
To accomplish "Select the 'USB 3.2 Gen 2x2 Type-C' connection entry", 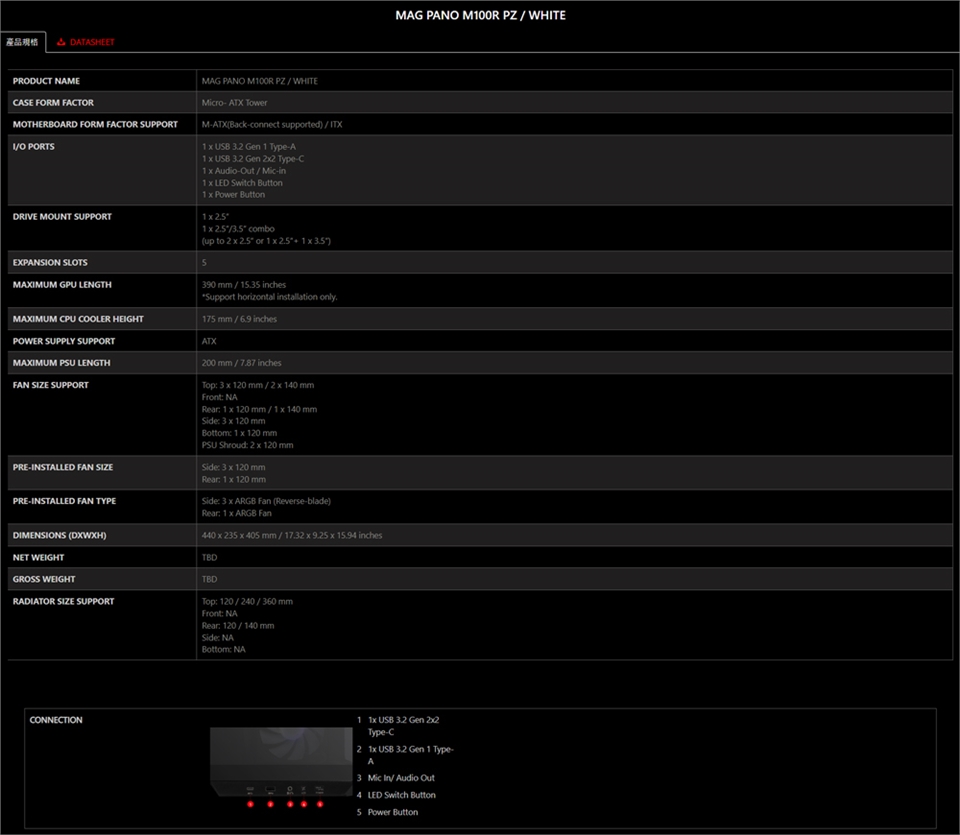I will coord(403,725).
